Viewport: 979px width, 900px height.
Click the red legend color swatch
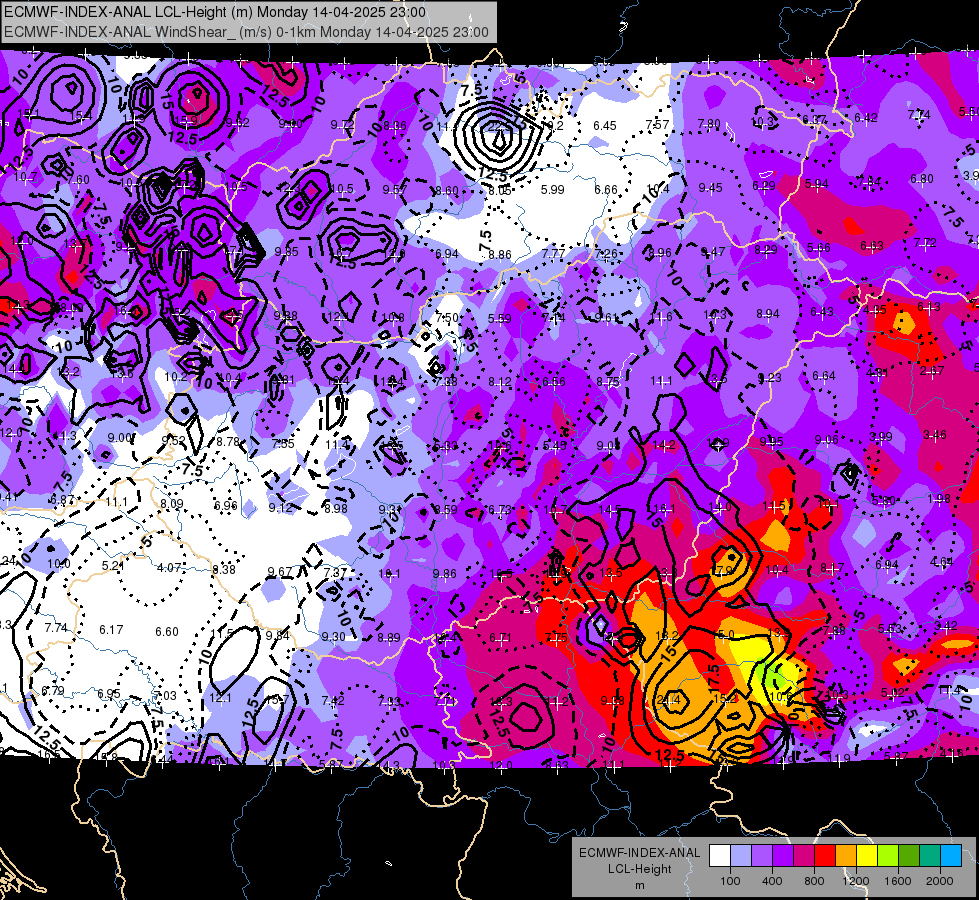pos(825,856)
